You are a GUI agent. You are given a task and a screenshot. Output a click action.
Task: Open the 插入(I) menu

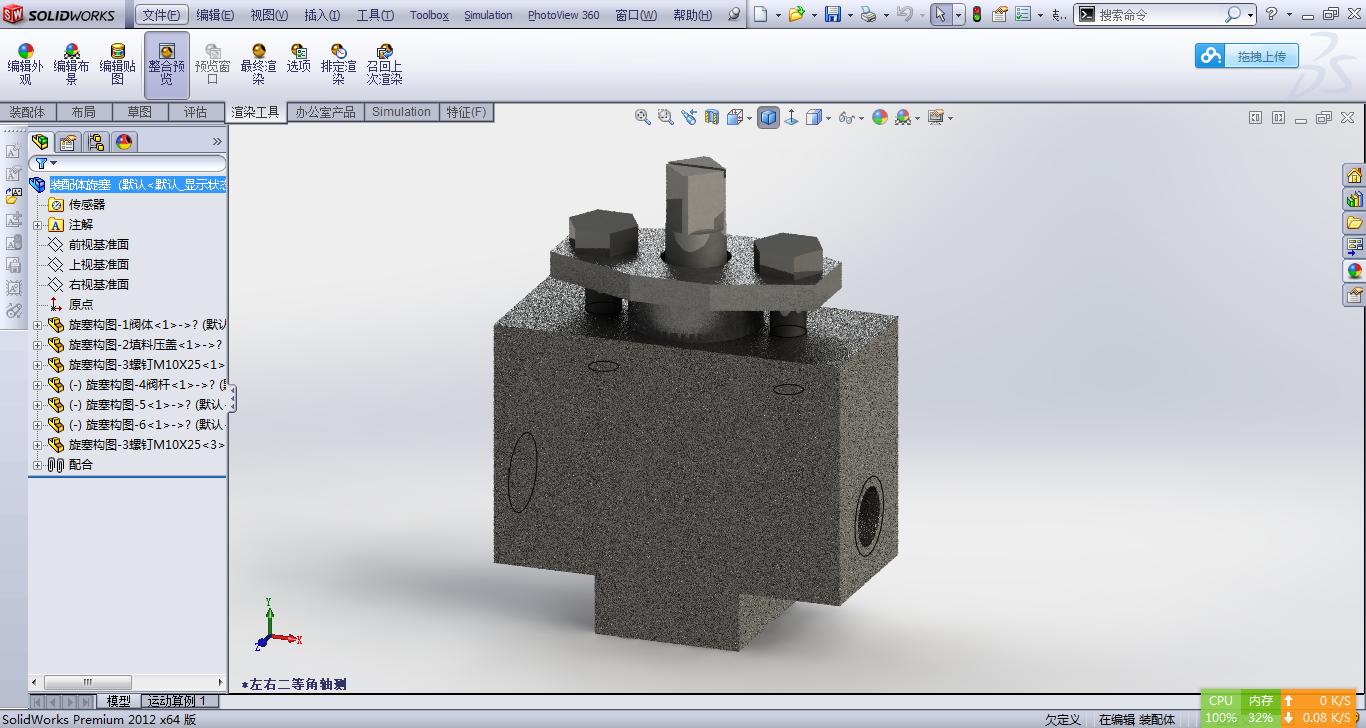click(x=322, y=15)
